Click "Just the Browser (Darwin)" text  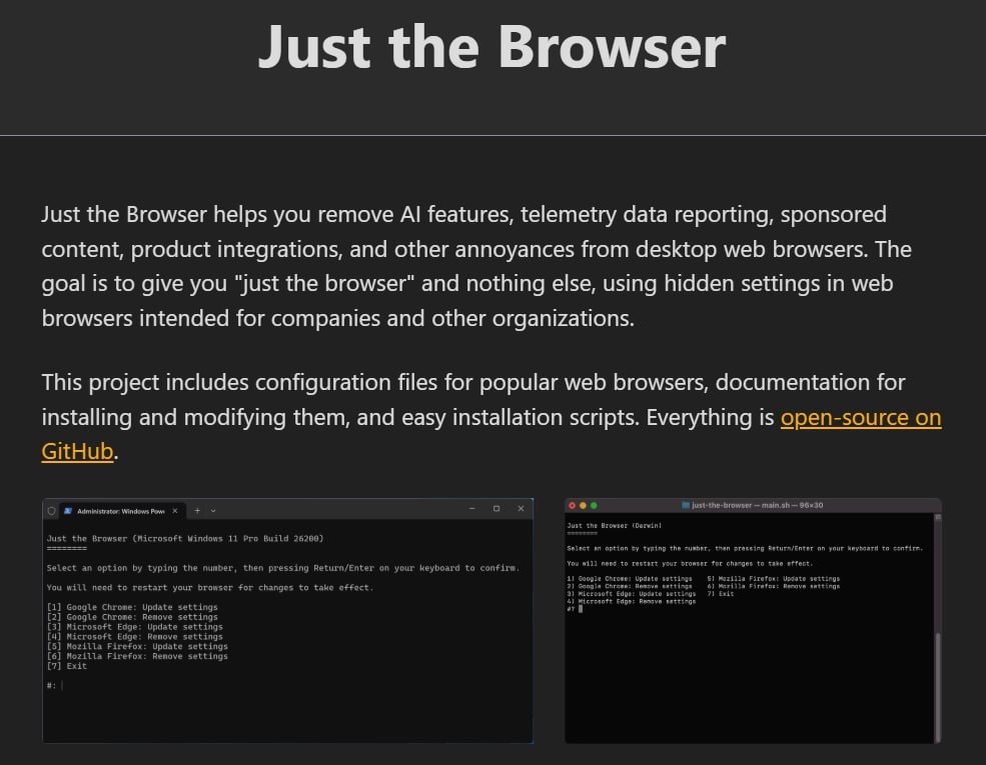(x=614, y=526)
